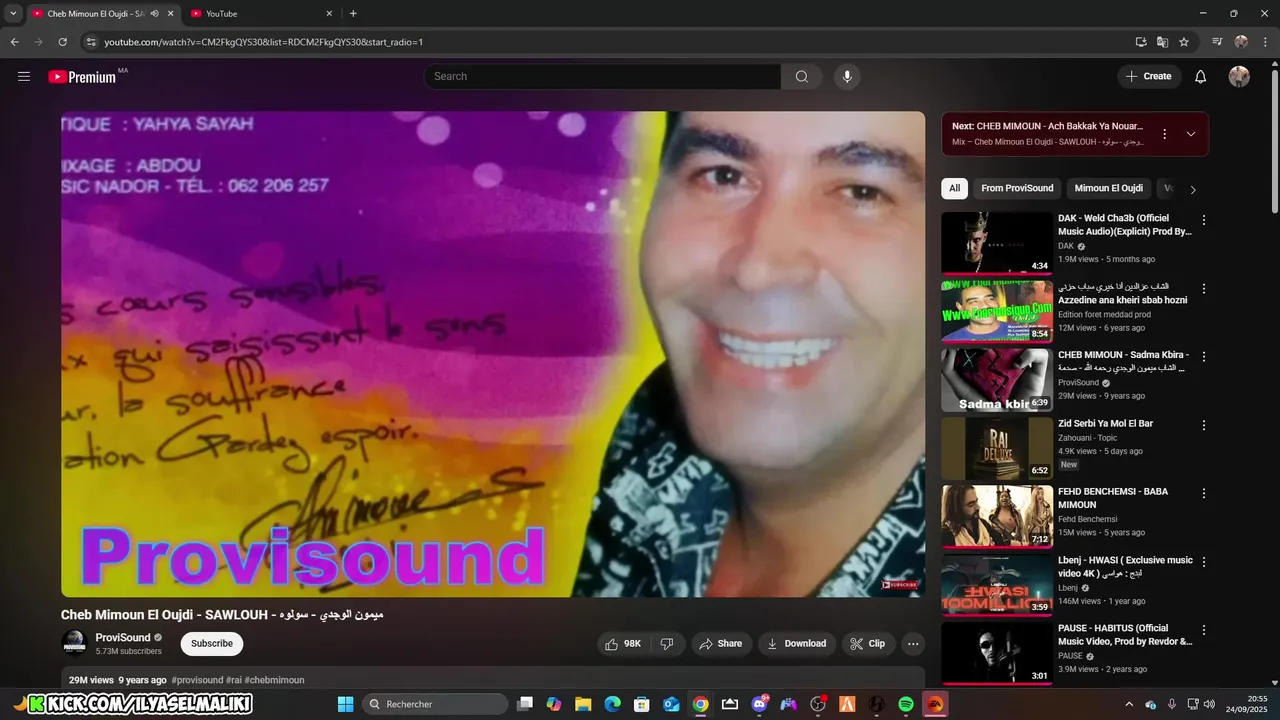
Task: Install or cast page icon in address bar
Action: [1141, 42]
